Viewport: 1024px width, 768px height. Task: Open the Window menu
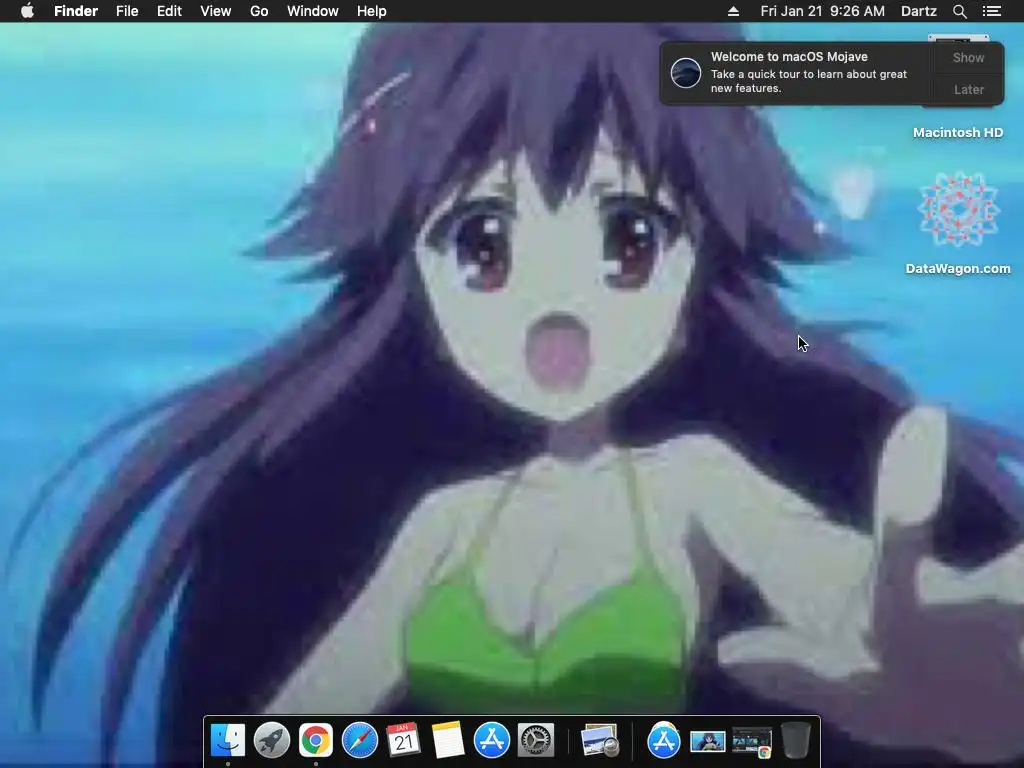[313, 11]
